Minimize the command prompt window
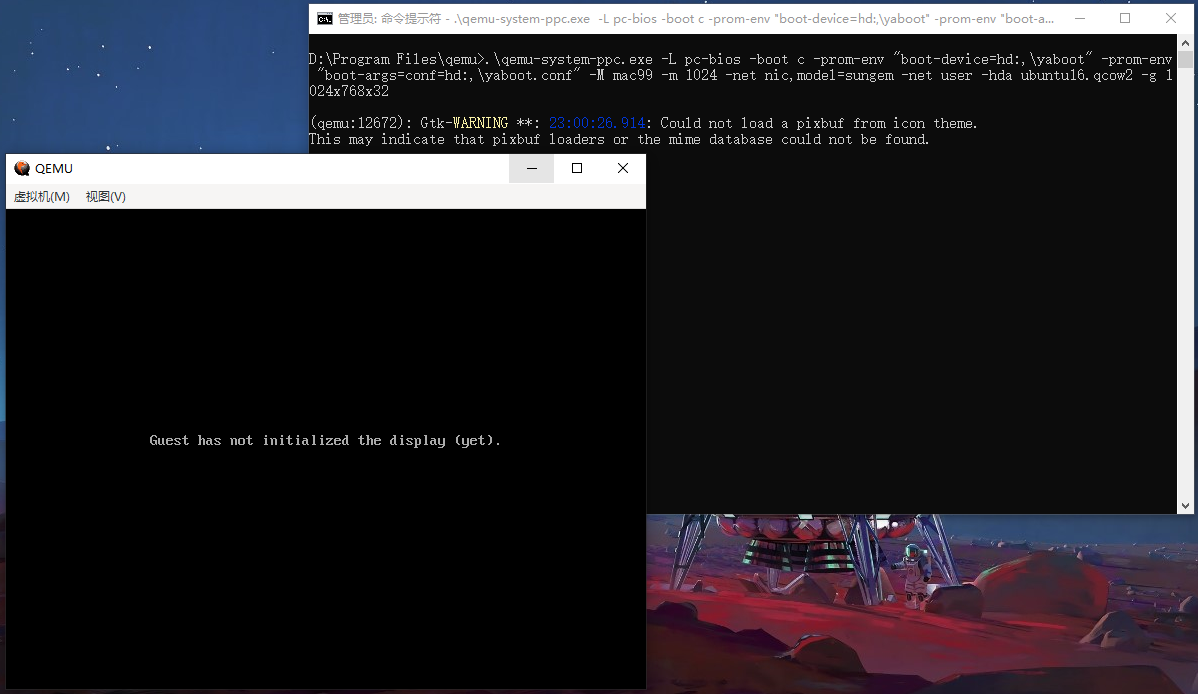 (1080, 18)
